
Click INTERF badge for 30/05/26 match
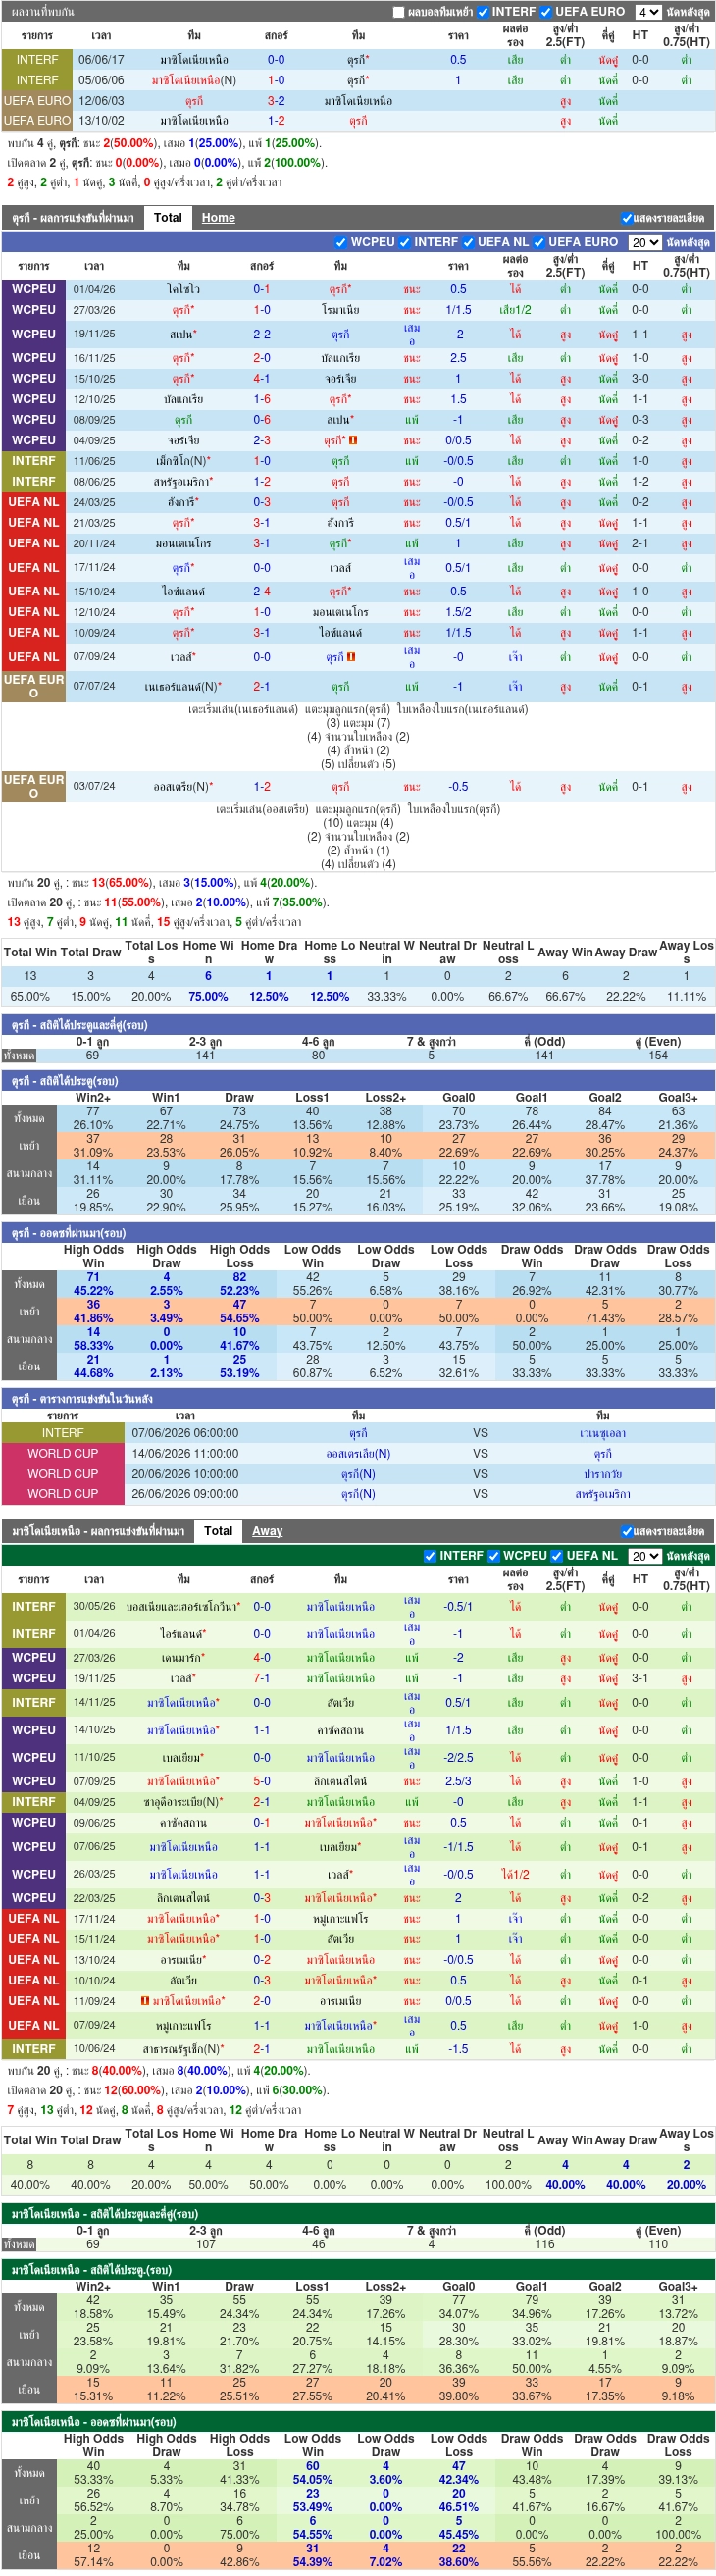[x=34, y=1607]
